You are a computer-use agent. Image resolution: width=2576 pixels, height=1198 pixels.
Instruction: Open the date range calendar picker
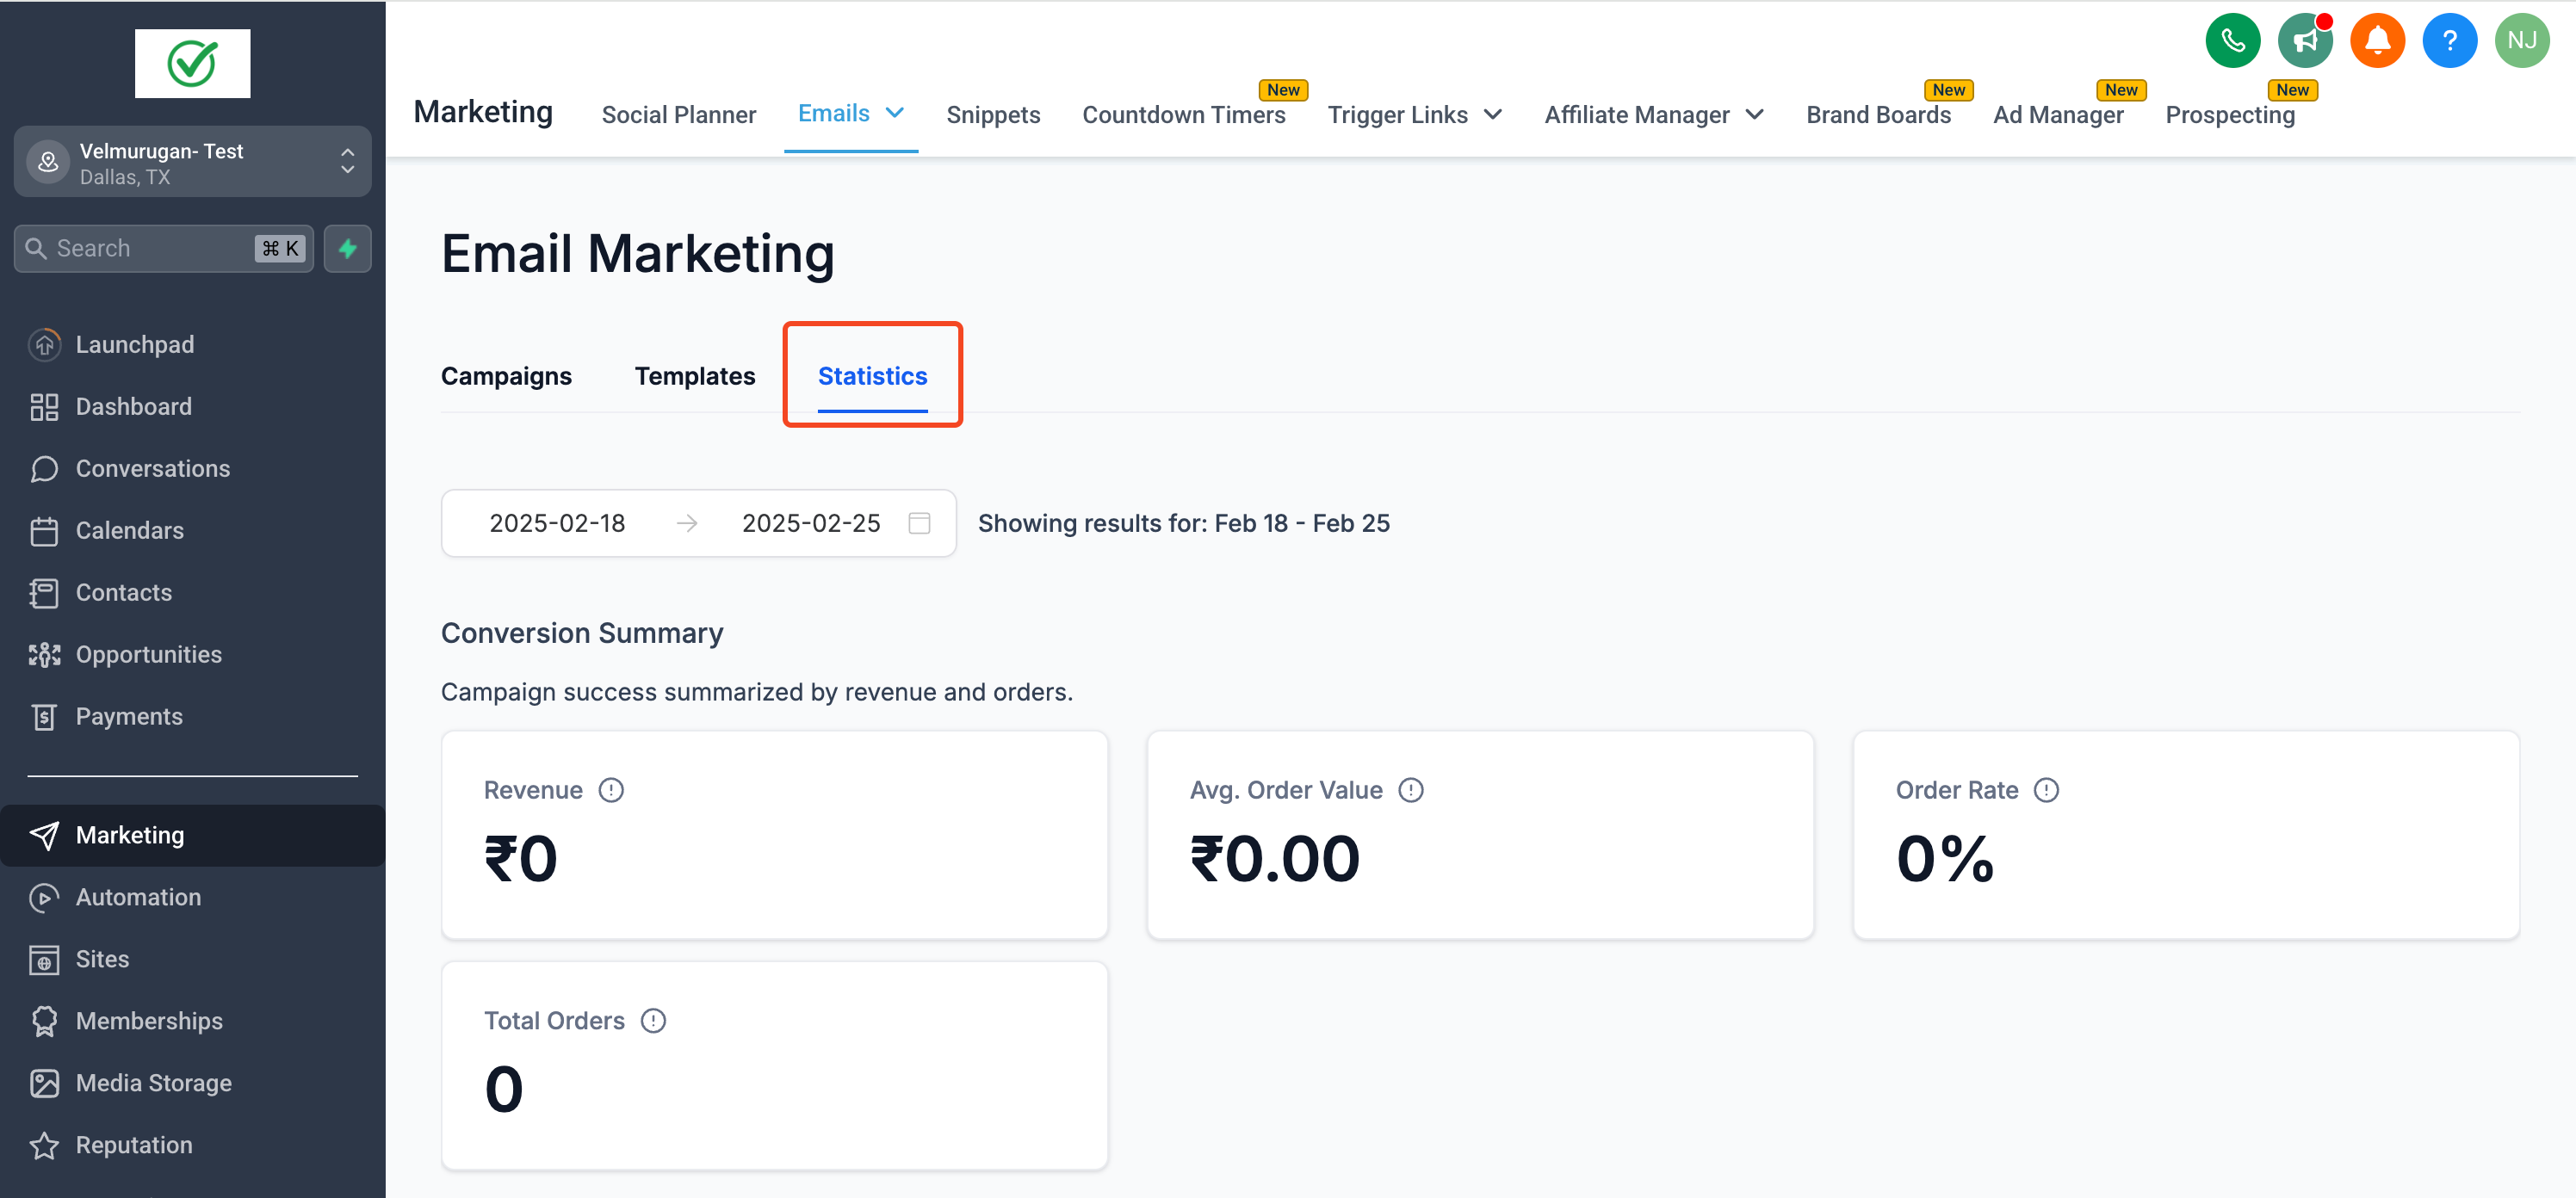point(919,522)
